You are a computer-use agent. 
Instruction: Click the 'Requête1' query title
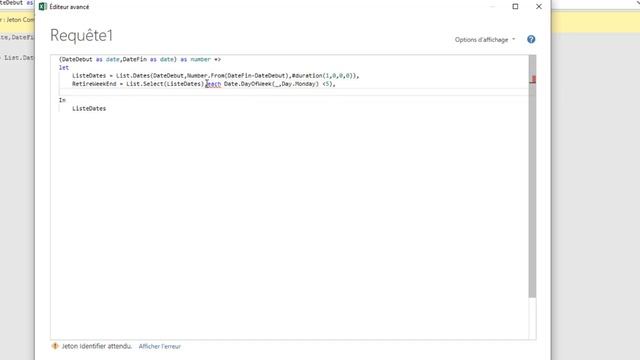click(x=81, y=35)
